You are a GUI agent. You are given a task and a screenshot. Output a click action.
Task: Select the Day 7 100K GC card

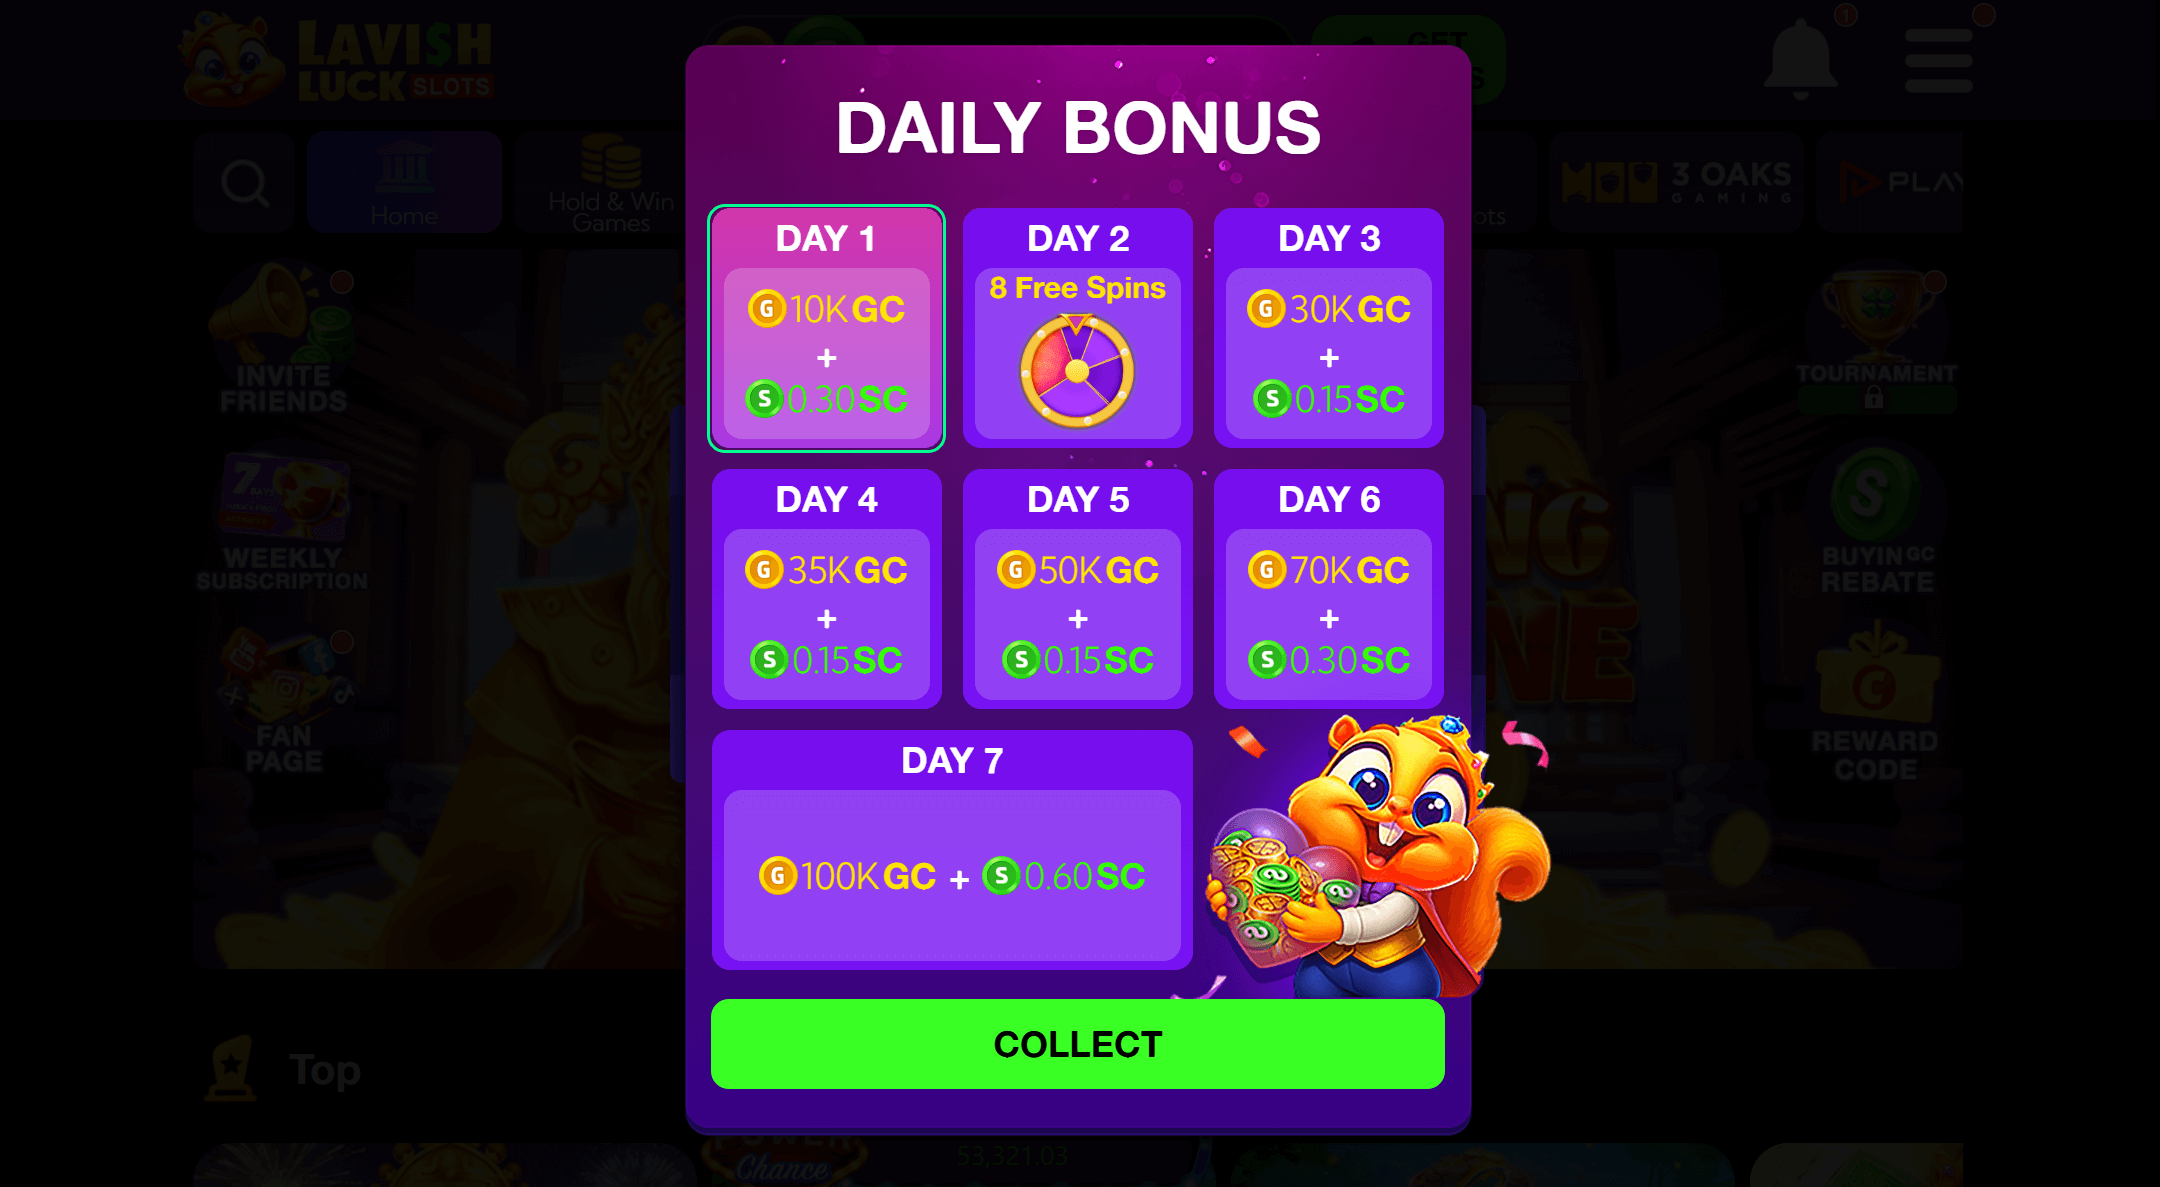pyautogui.click(x=952, y=850)
